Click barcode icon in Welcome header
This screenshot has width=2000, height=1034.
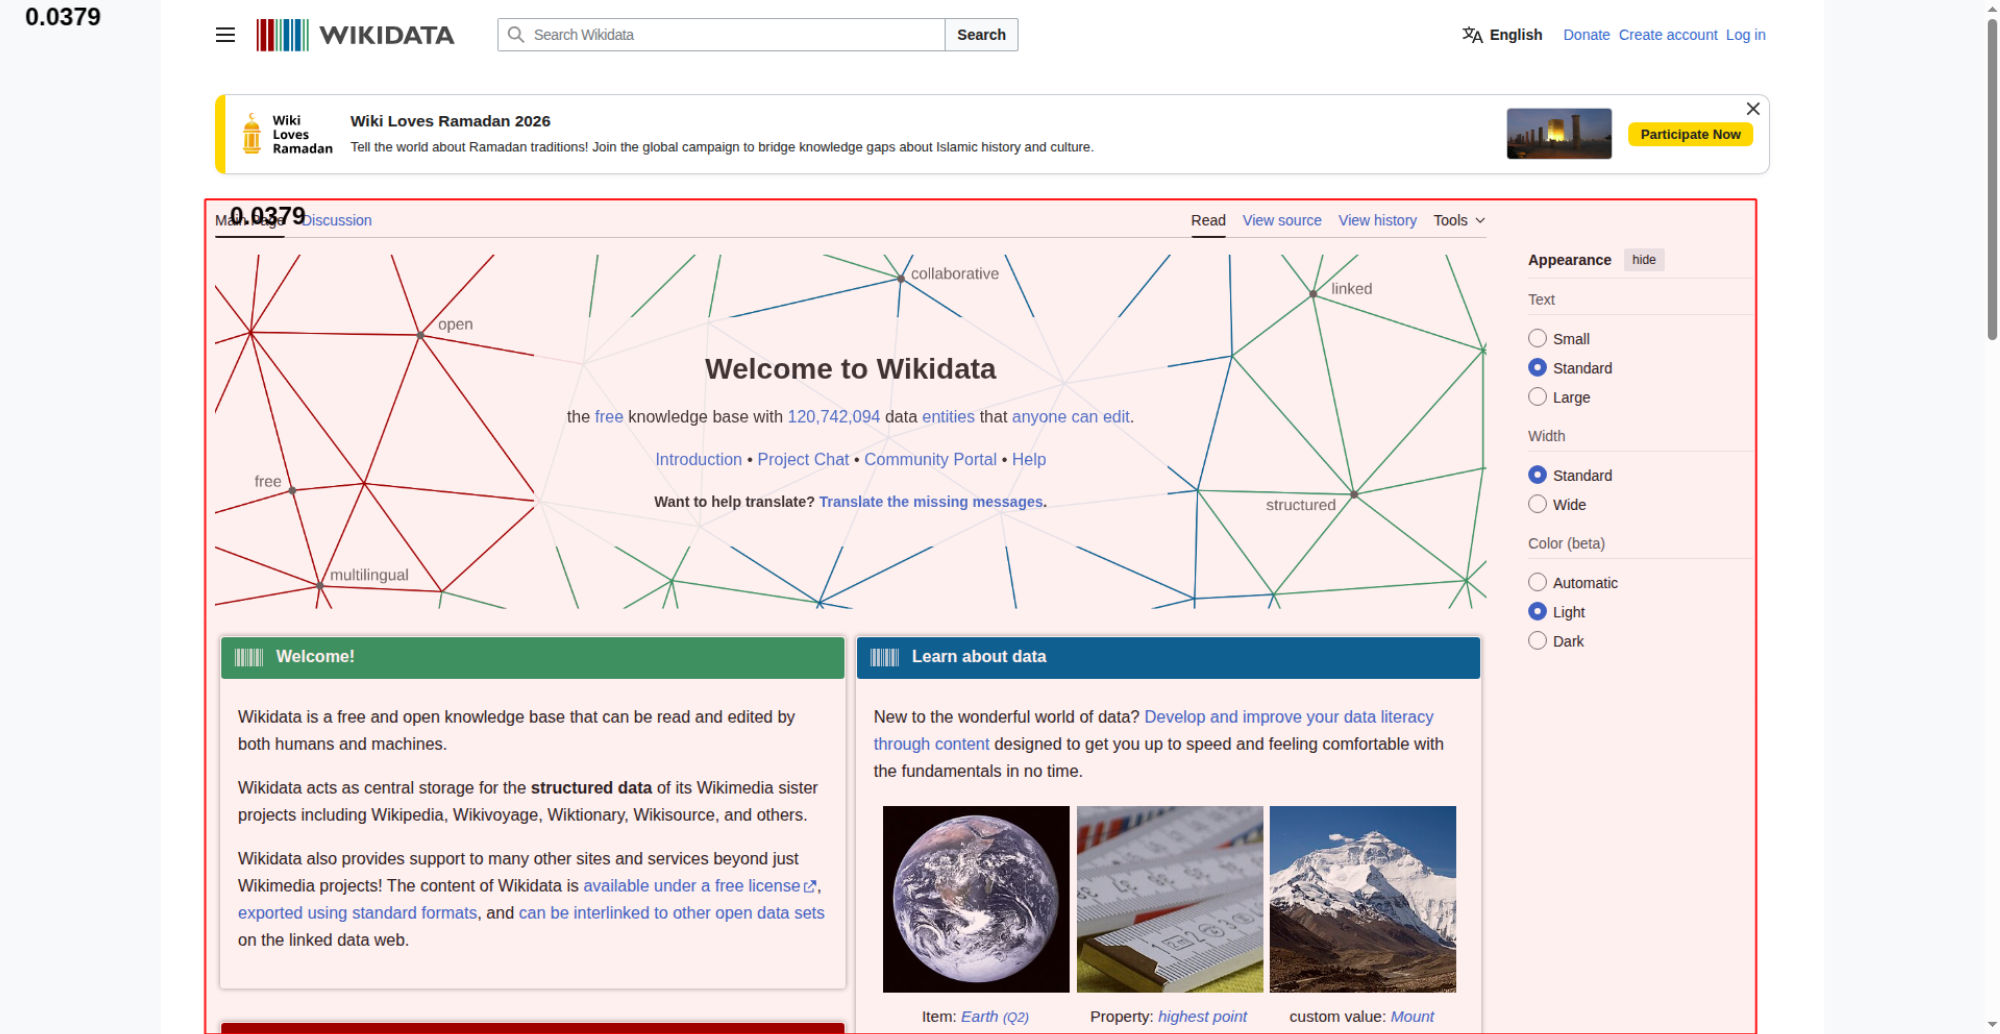[x=248, y=657]
